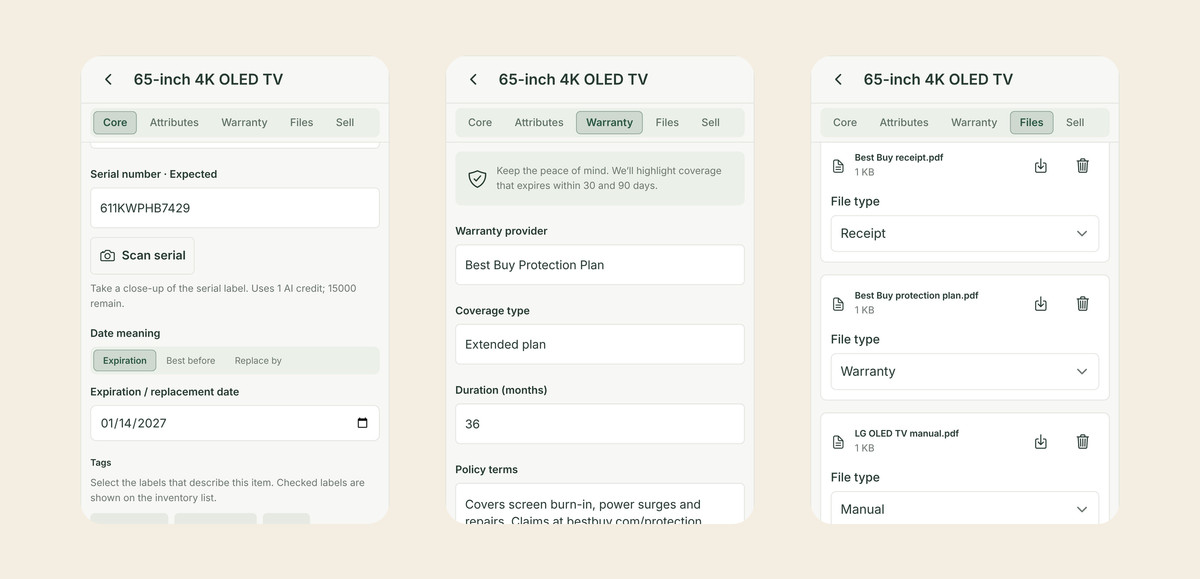Download Best Buy receipt.pdf
Image resolution: width=1200 pixels, height=579 pixels.
pyautogui.click(x=1040, y=166)
